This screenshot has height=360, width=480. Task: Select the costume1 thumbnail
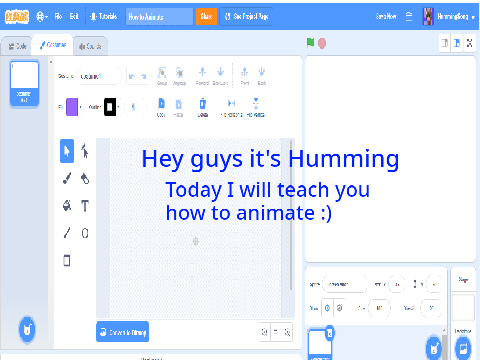(24, 83)
